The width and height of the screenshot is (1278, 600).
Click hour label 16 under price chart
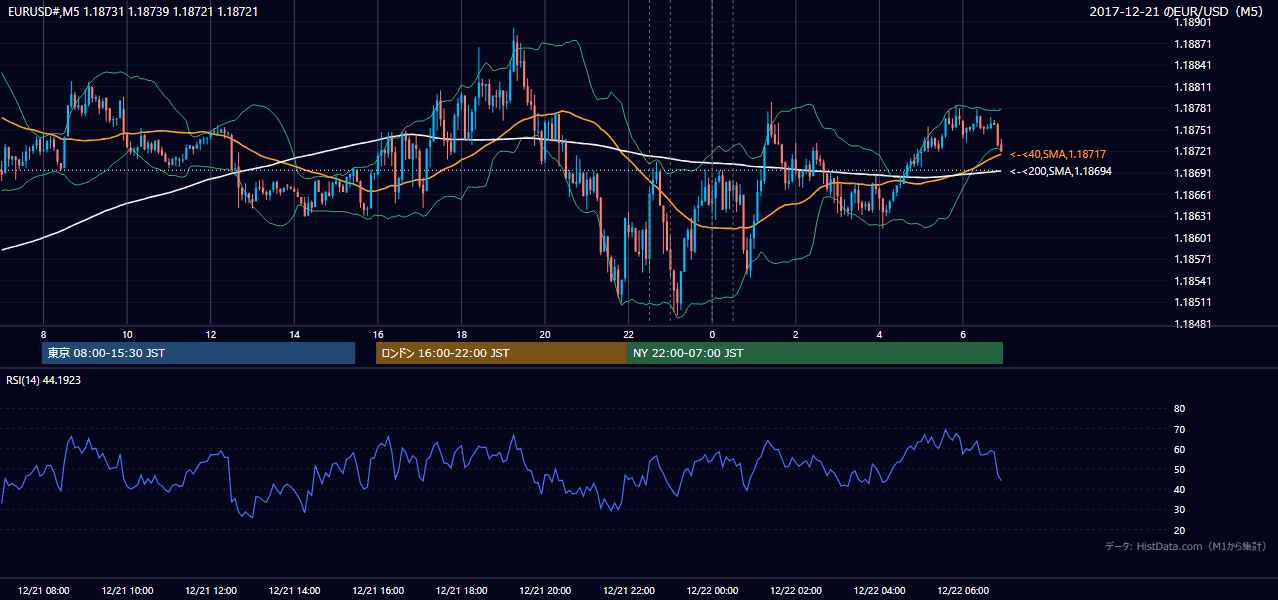tap(378, 334)
